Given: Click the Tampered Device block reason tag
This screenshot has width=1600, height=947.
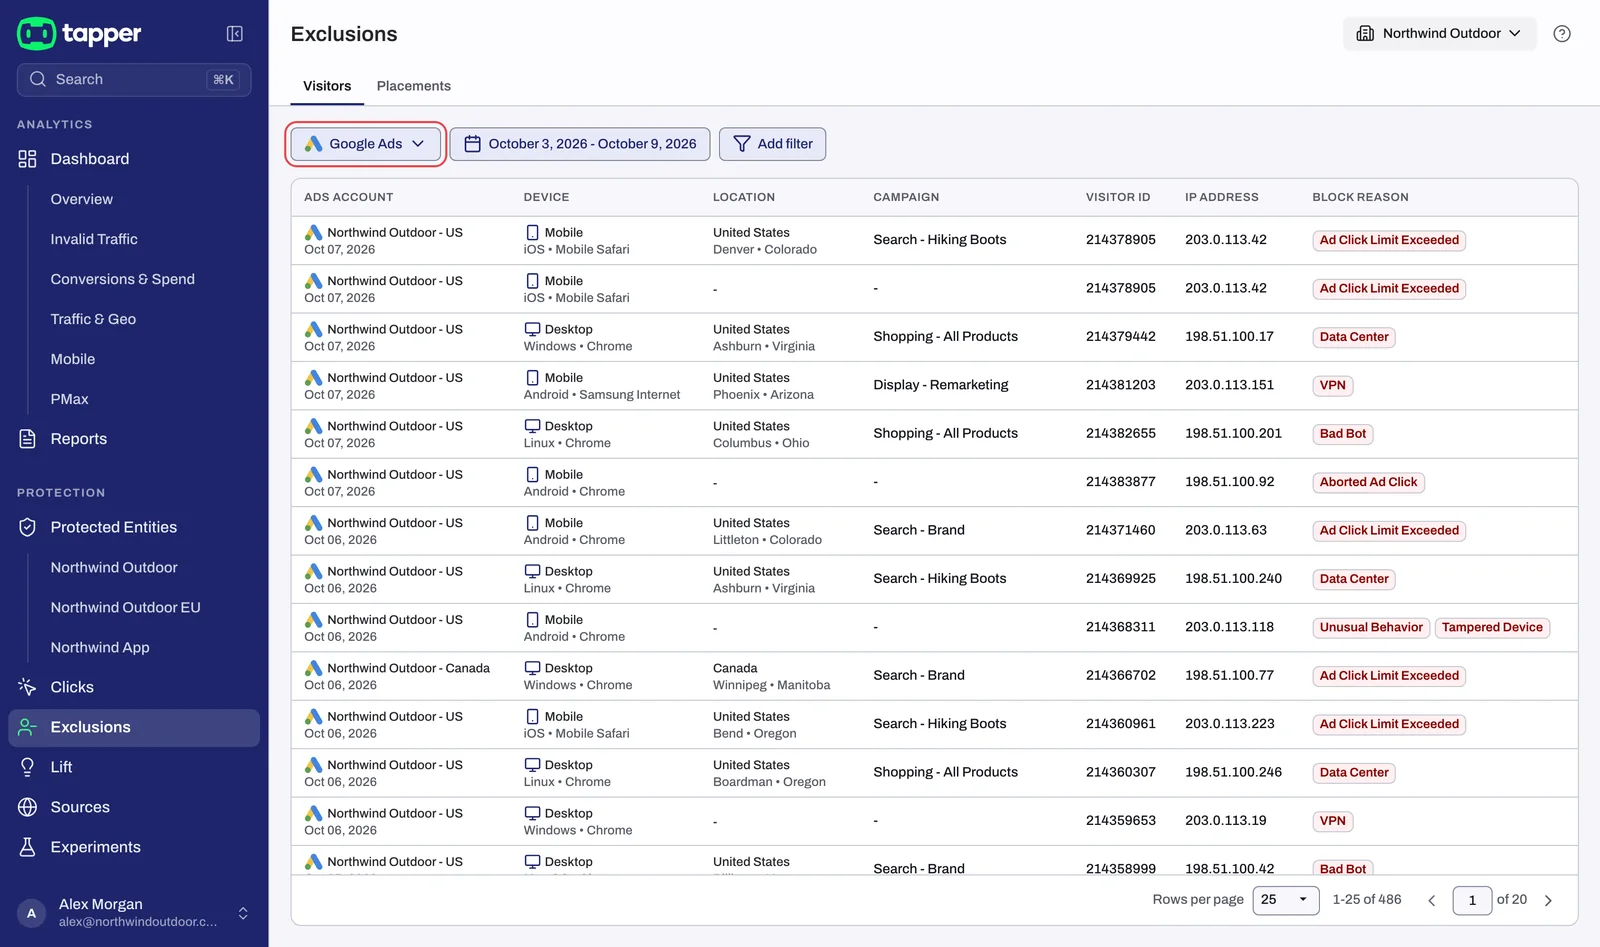Looking at the screenshot, I should pos(1492,628).
